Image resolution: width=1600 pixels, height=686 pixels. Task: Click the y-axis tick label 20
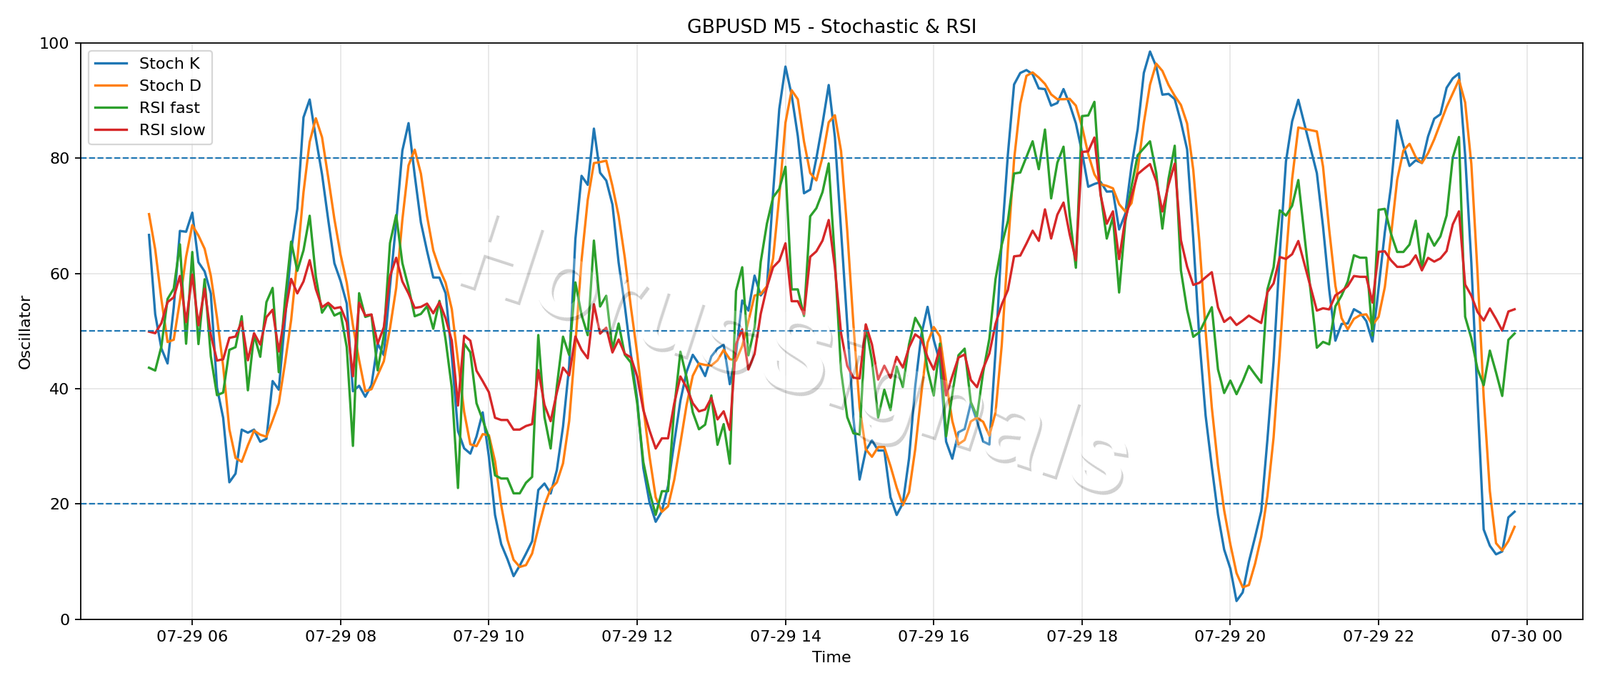coord(59,504)
